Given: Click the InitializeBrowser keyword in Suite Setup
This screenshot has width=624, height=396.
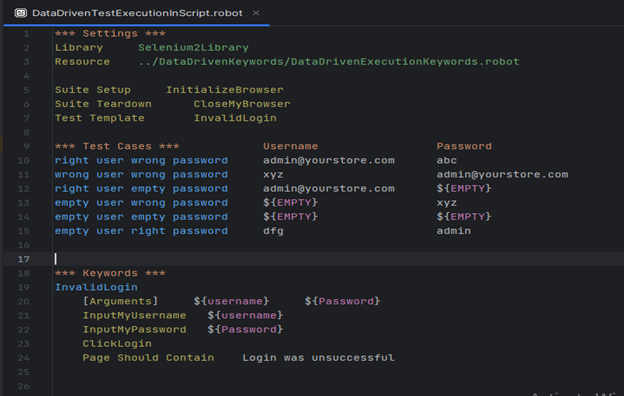Looking at the screenshot, I should pyautogui.click(x=225, y=90).
